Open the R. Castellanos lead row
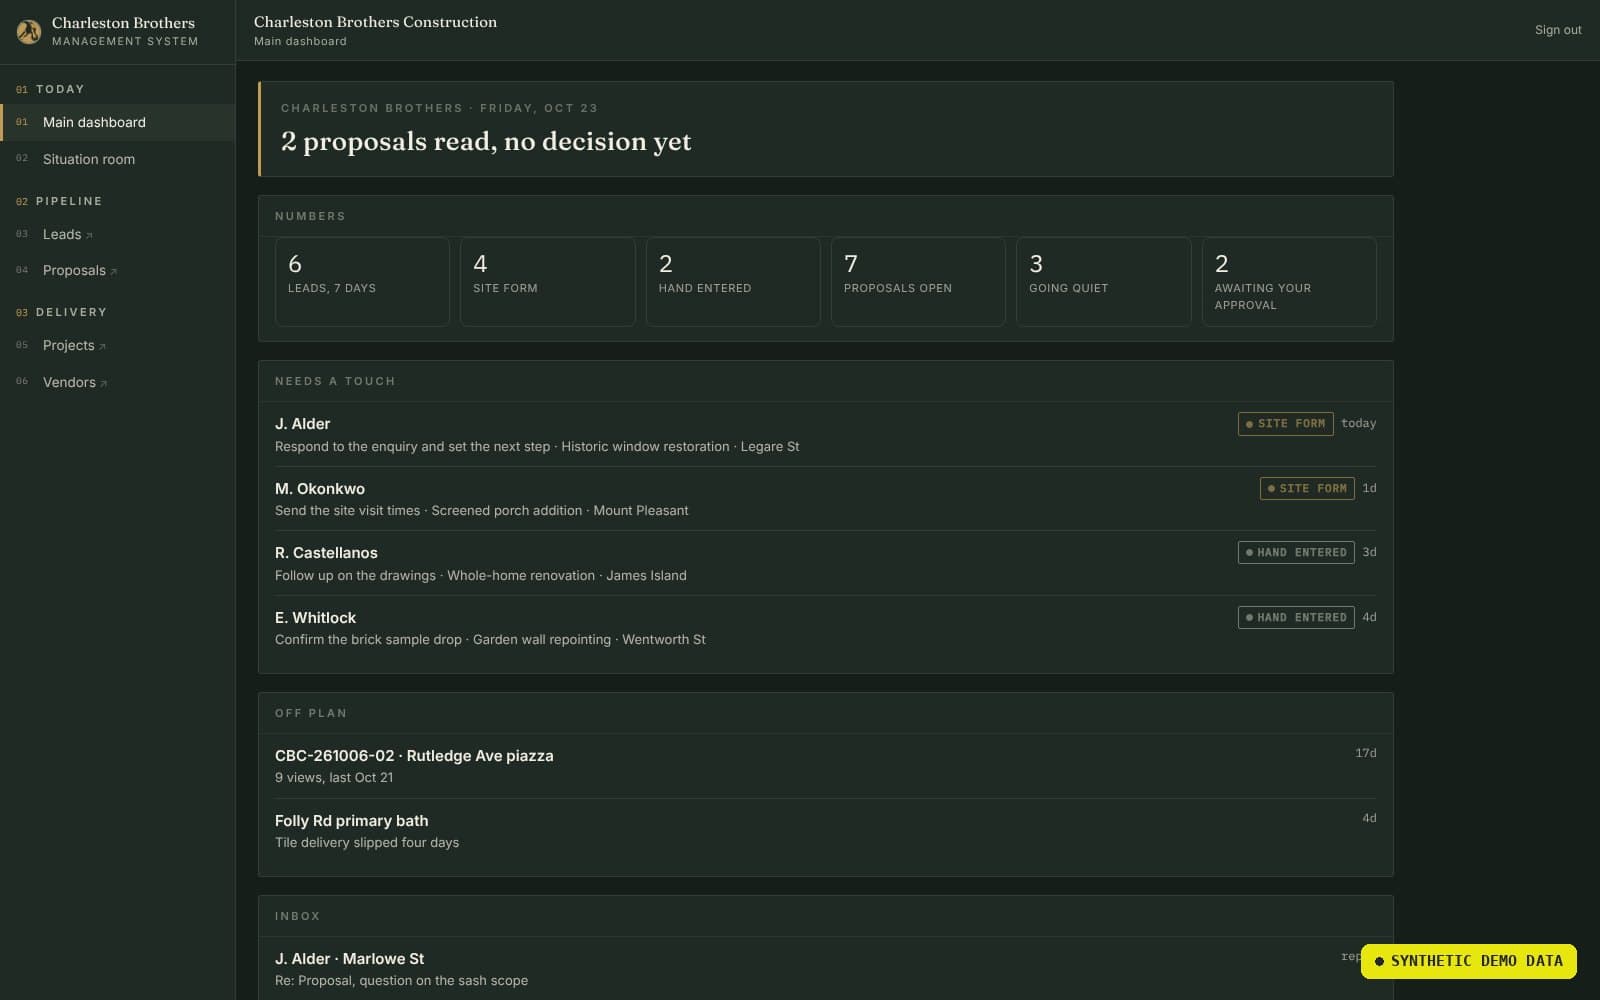 coord(825,563)
